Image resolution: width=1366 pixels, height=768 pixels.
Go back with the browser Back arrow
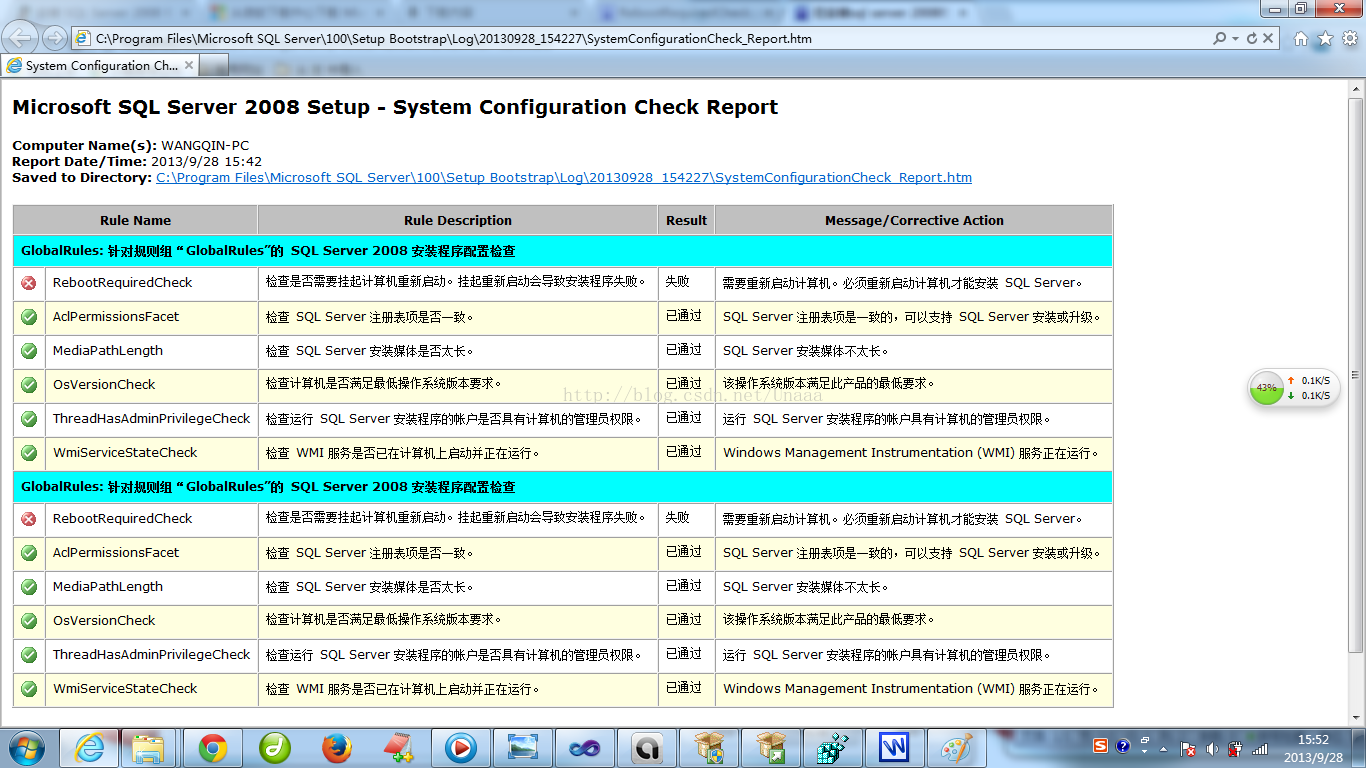click(22, 38)
